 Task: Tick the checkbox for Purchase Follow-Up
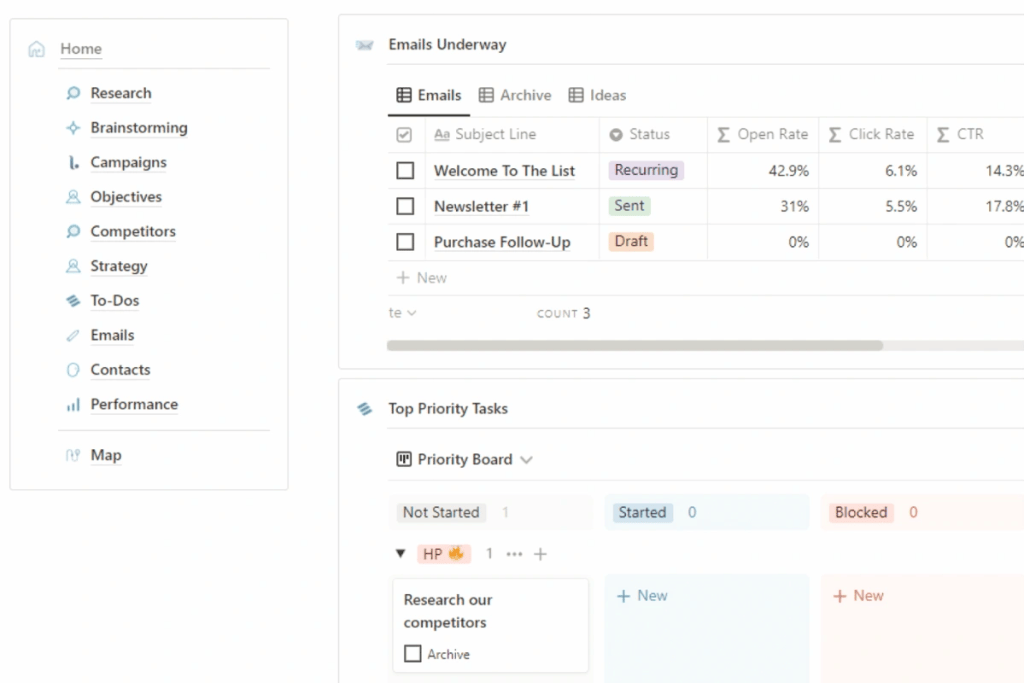coord(405,242)
